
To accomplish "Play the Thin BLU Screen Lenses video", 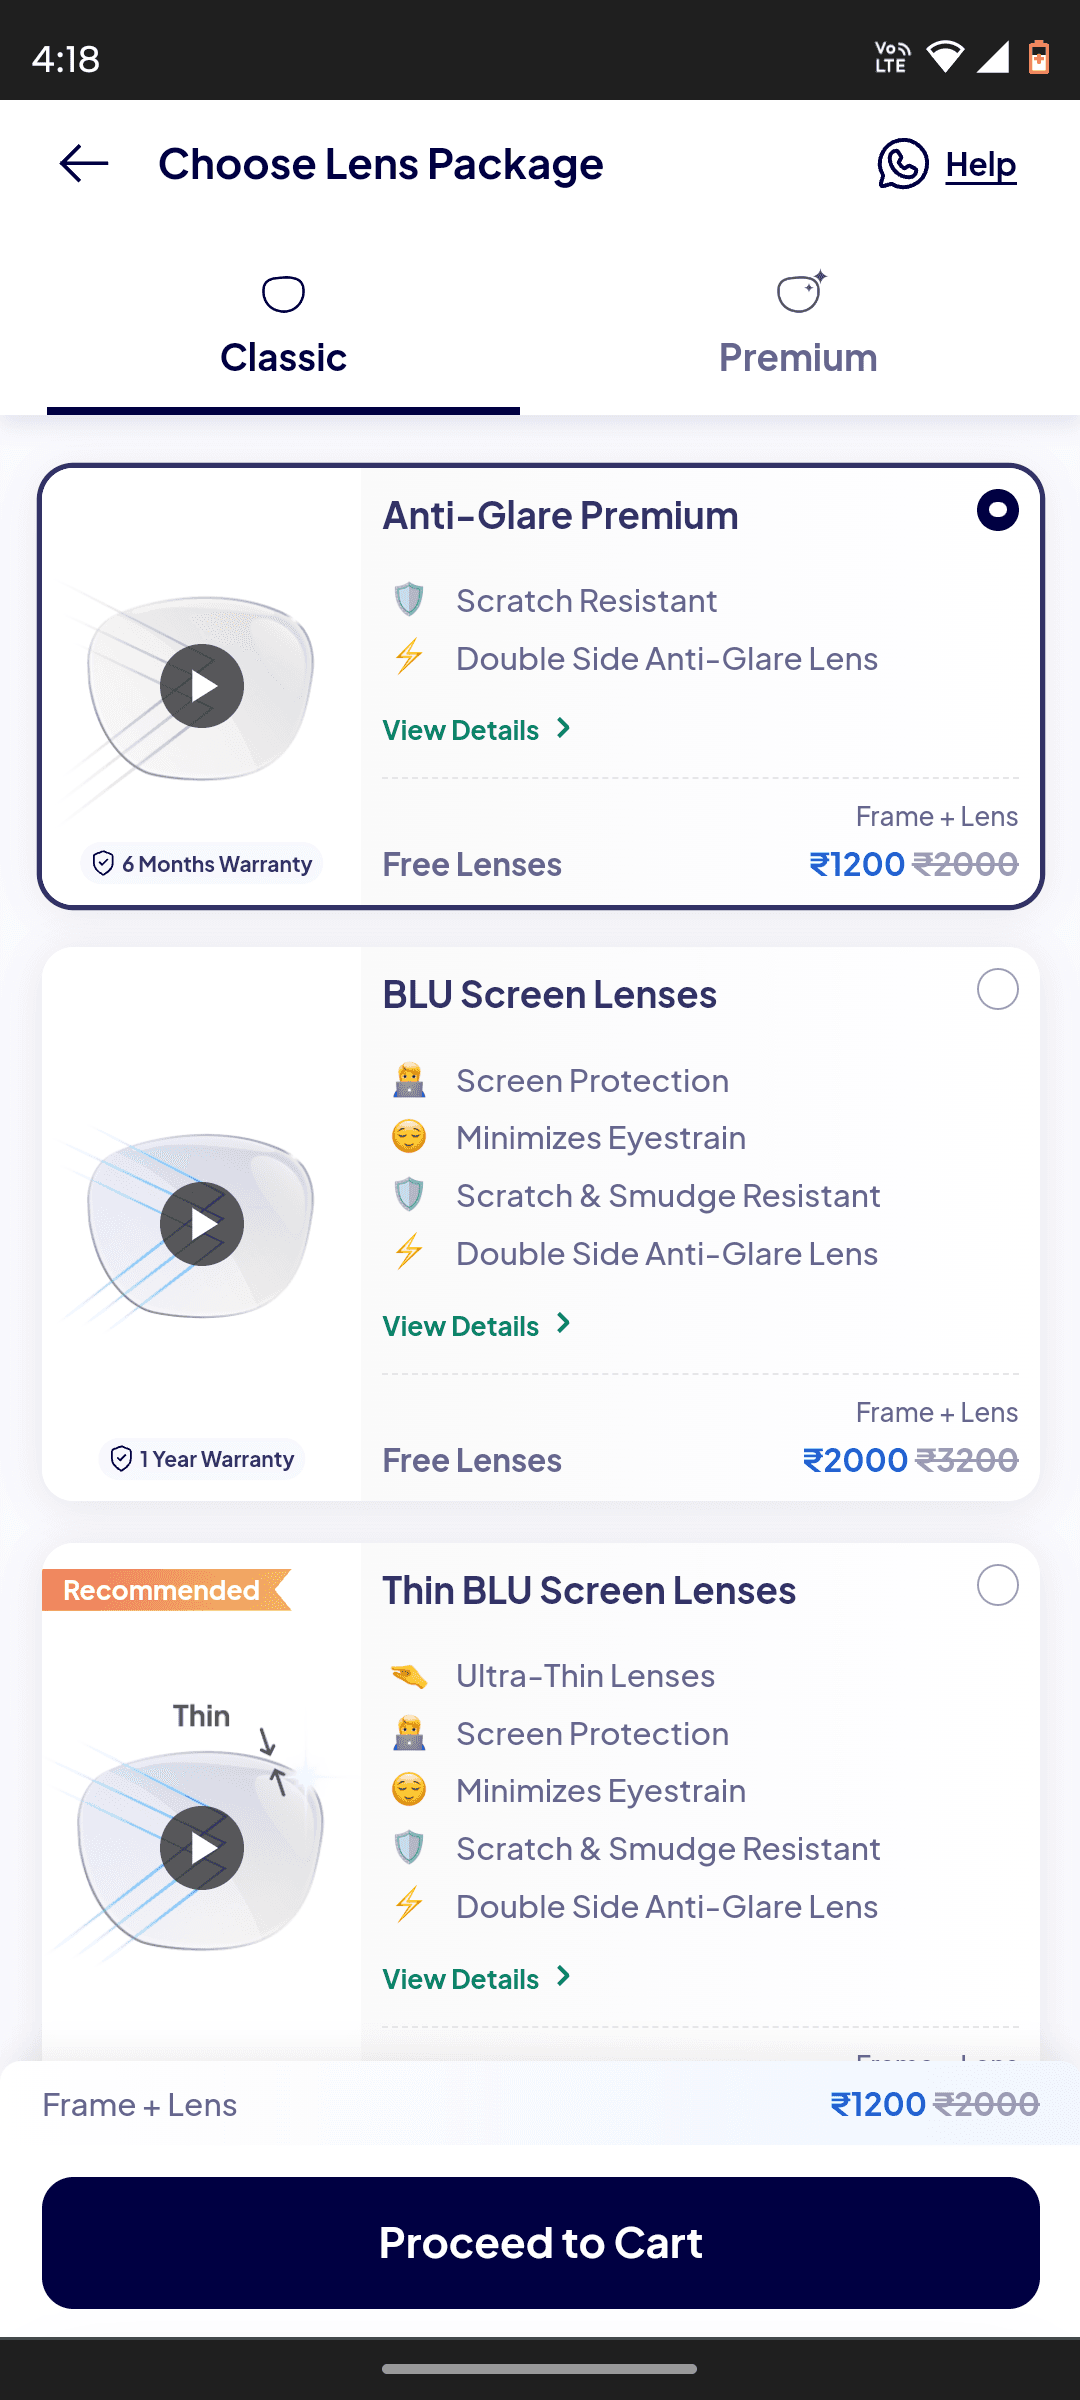I will tap(202, 1848).
